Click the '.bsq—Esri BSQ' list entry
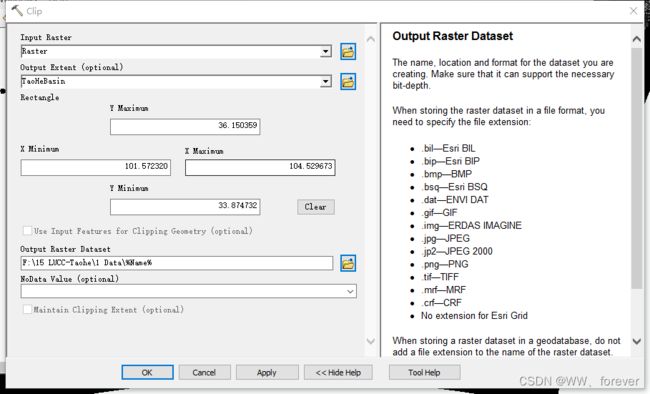Viewport: 650px width, 394px height. 454,187
